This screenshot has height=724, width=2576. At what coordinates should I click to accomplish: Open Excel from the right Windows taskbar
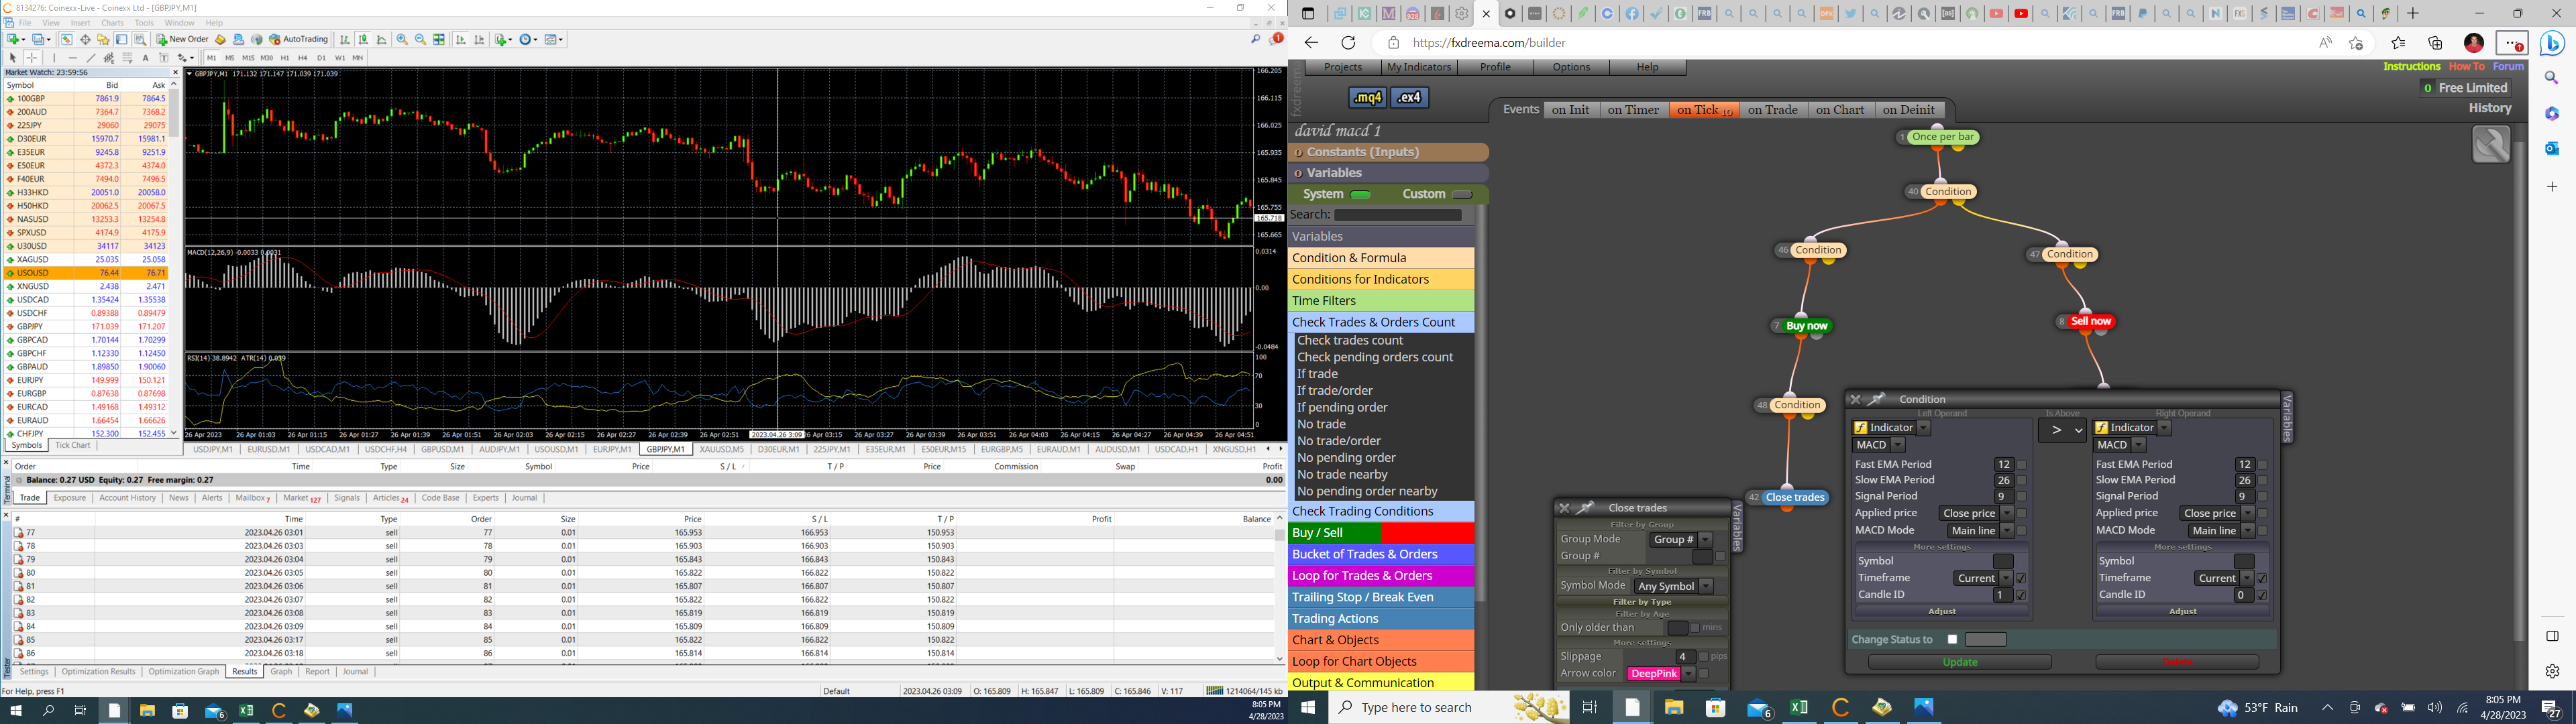[1799, 708]
